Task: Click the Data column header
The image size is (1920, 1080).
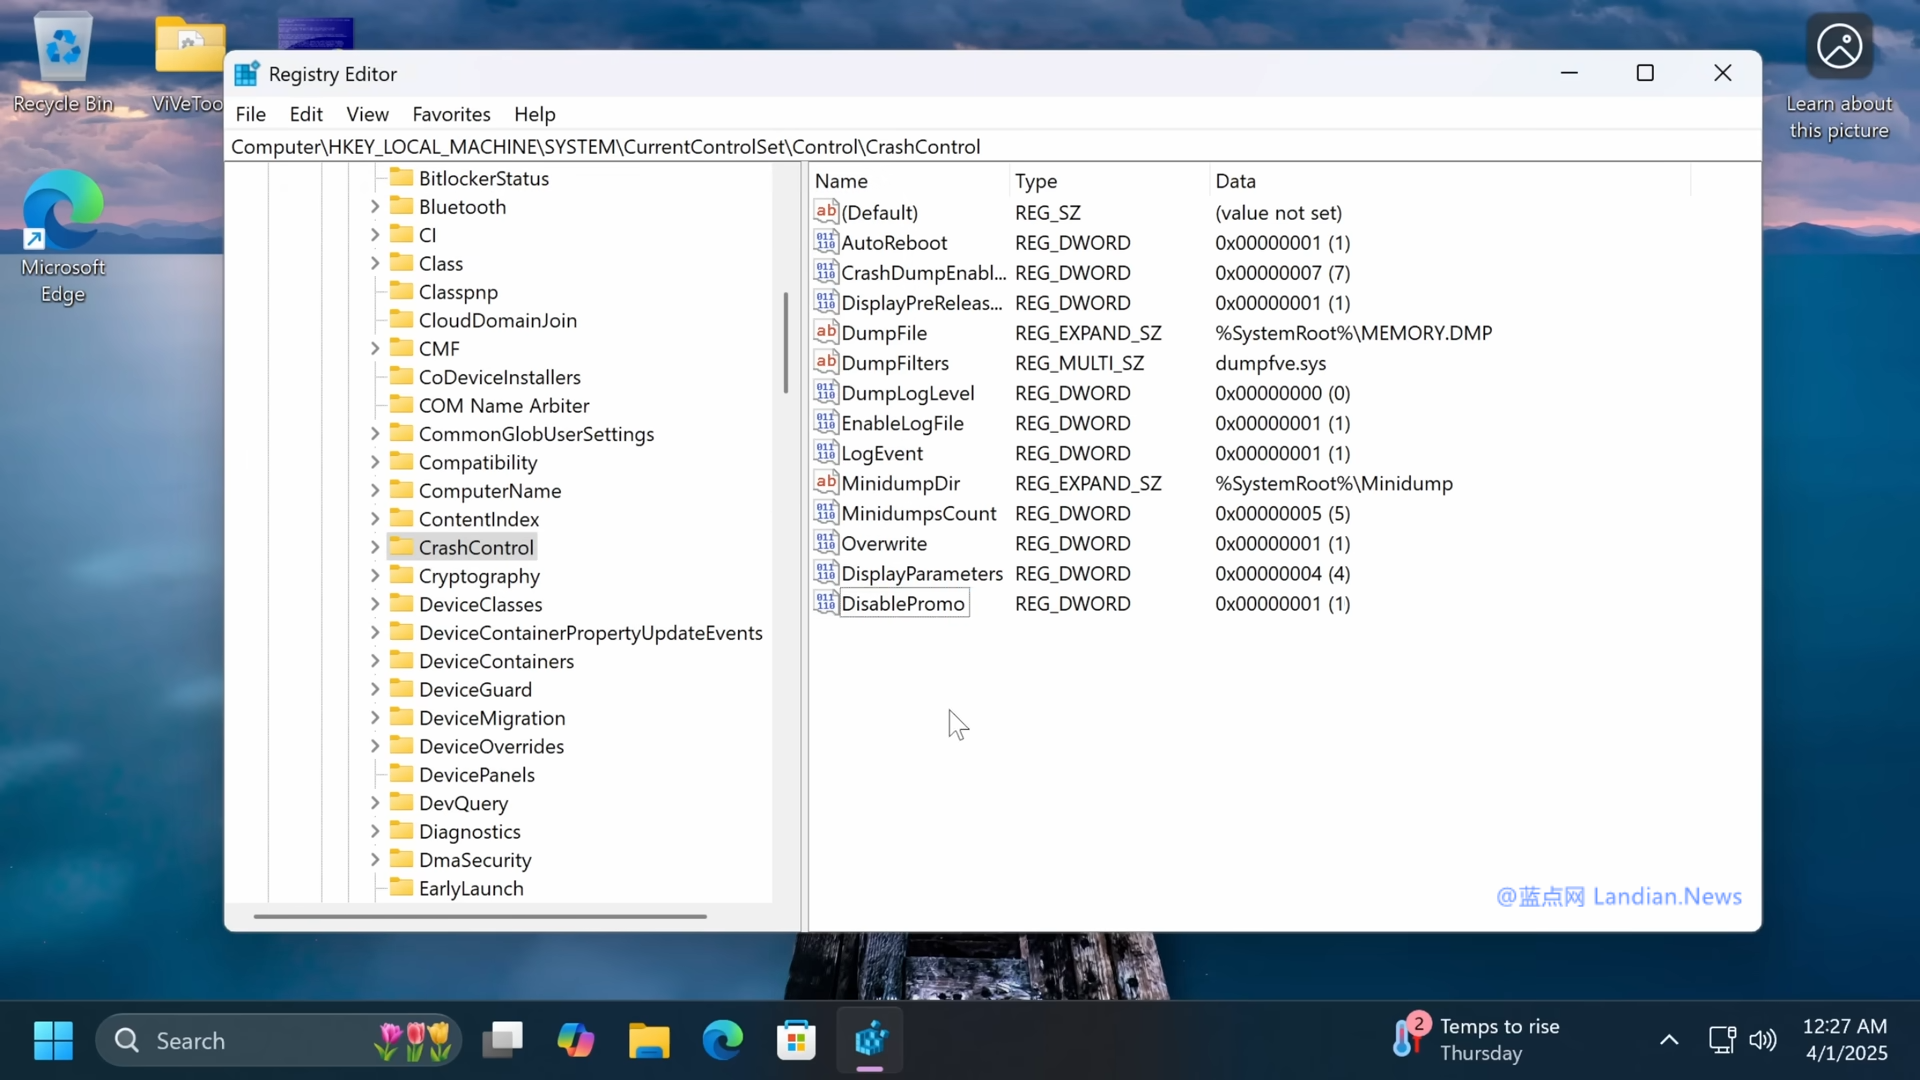Action: coord(1449,181)
